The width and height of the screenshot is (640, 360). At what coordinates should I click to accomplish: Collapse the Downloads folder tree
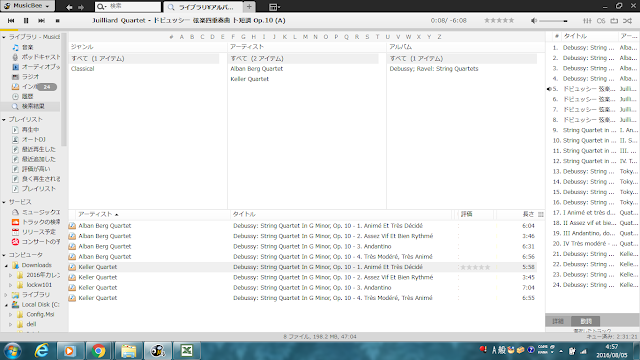click(x=6, y=266)
